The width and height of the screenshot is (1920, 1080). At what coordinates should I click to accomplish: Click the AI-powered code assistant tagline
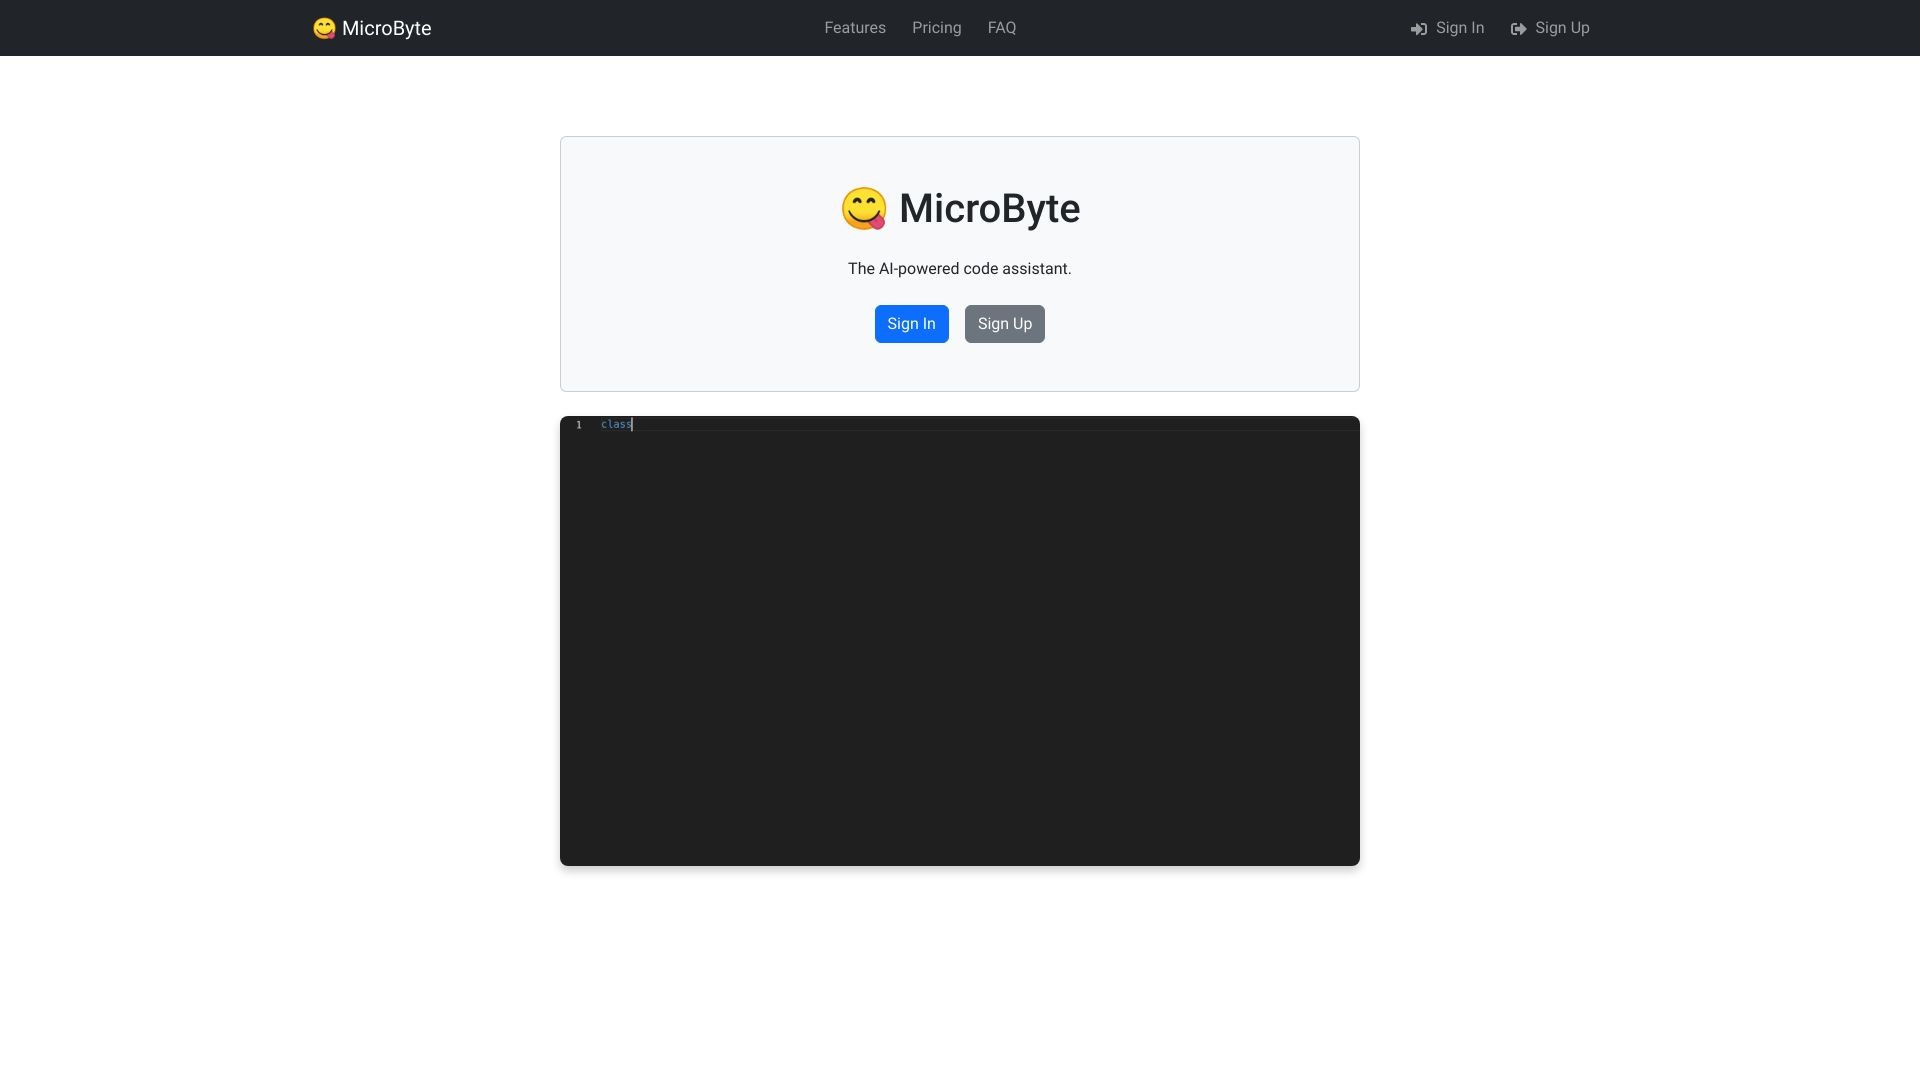tap(959, 268)
